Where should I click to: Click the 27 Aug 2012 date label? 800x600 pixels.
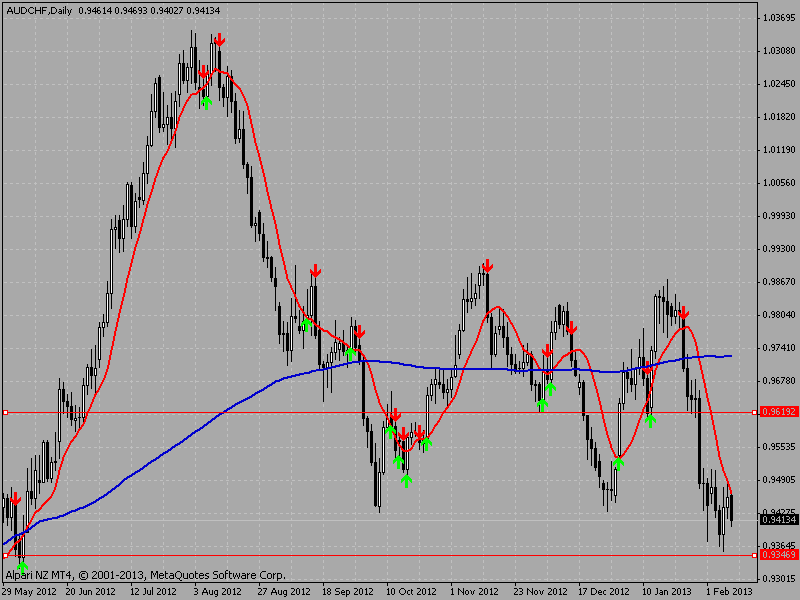[x=284, y=592]
